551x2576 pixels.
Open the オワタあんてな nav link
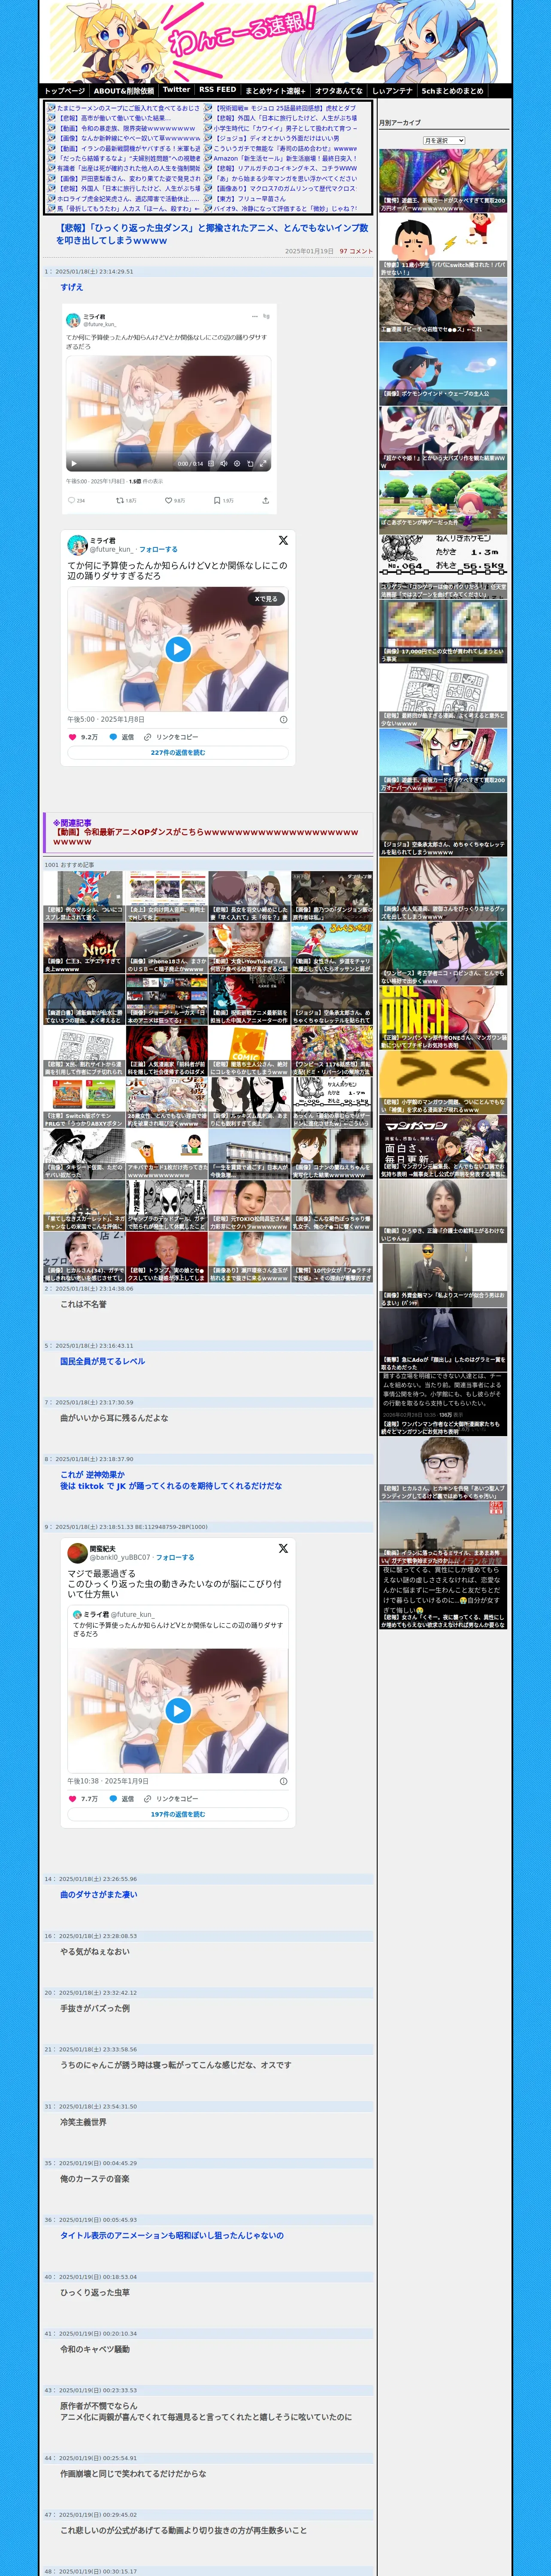339,91
